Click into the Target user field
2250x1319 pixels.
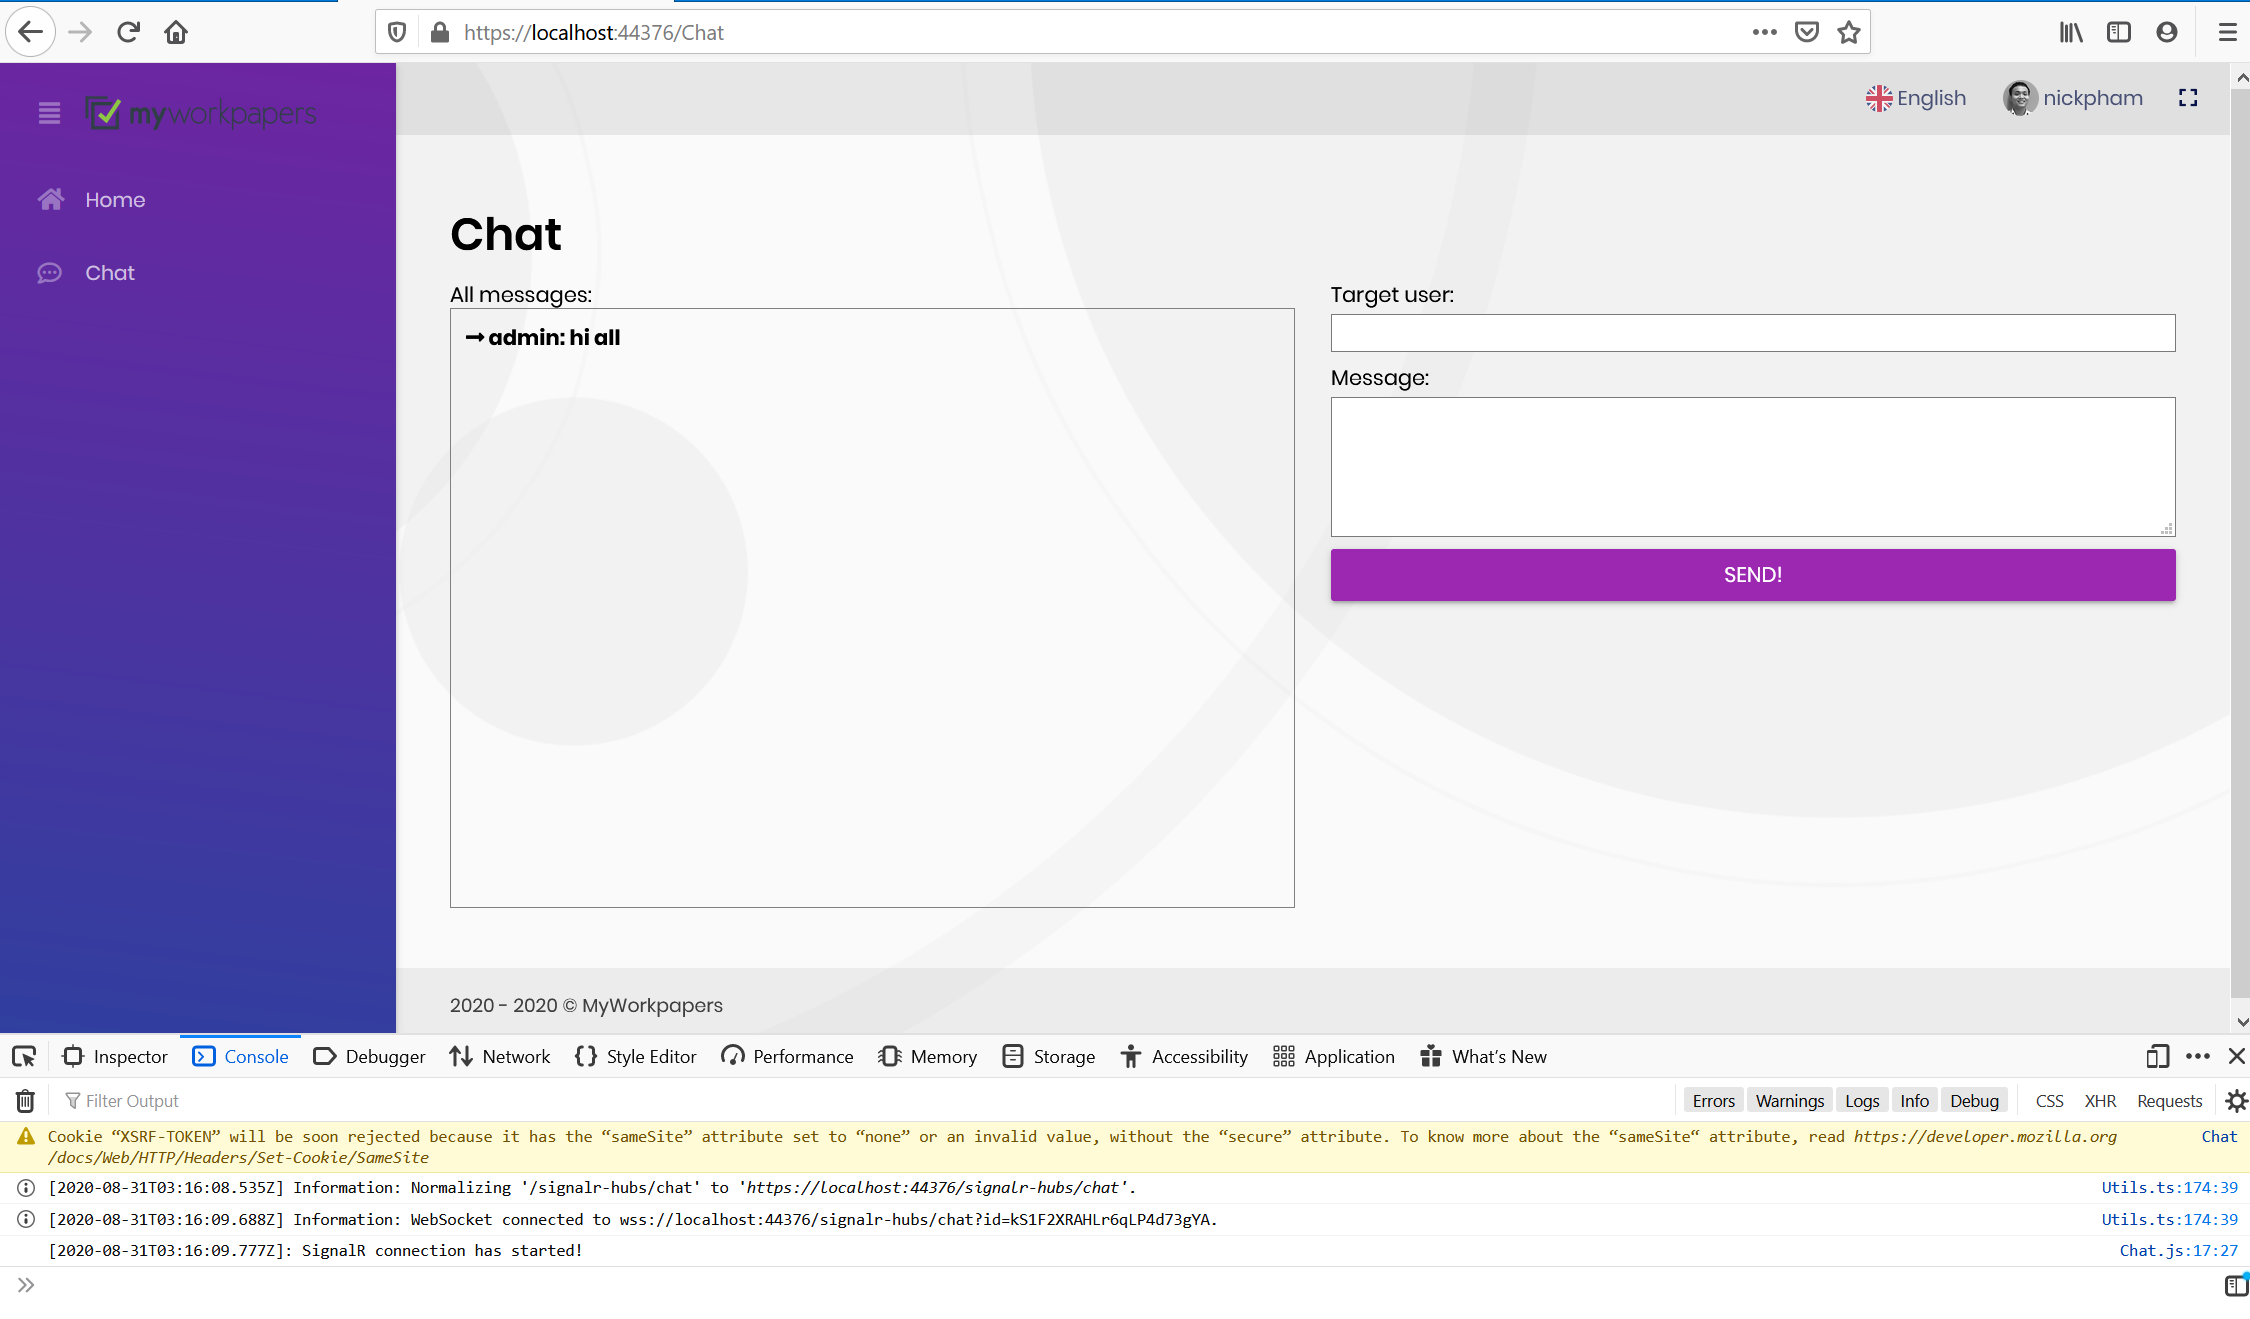point(1752,333)
